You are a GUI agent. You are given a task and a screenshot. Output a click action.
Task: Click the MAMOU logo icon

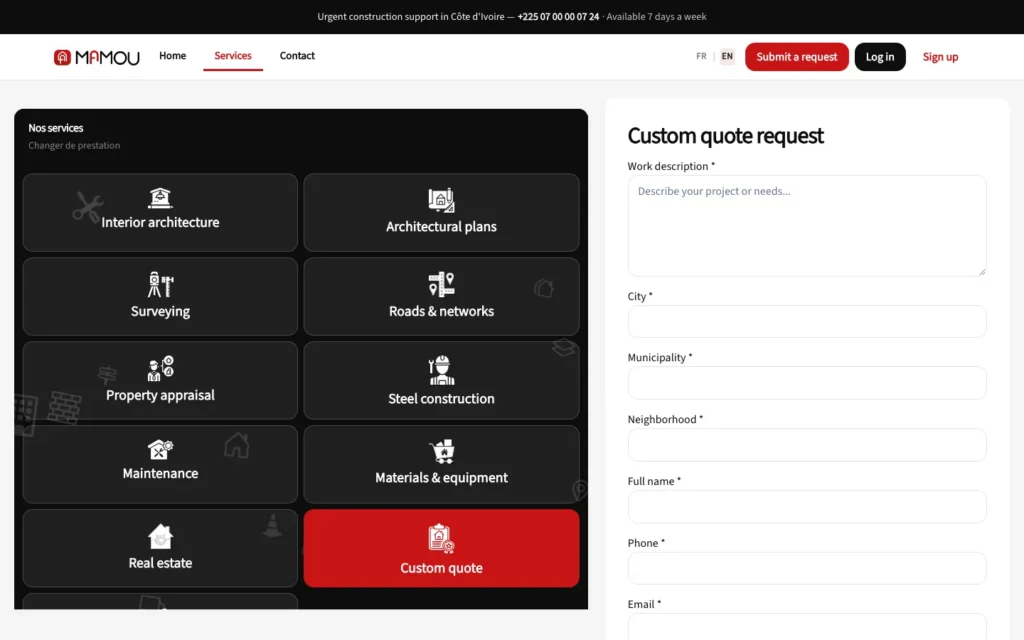[x=62, y=57]
